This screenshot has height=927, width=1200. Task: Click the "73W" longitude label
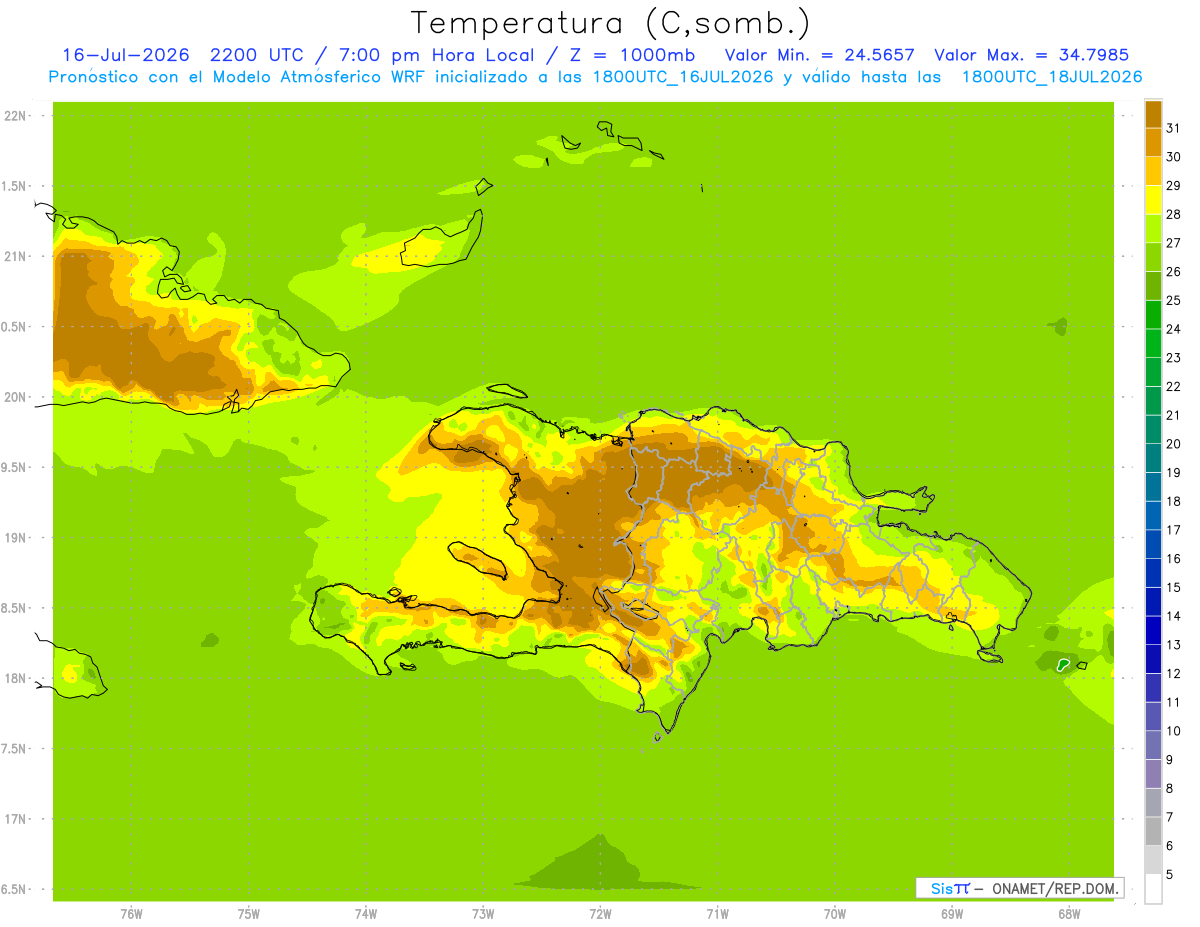pyautogui.click(x=483, y=914)
